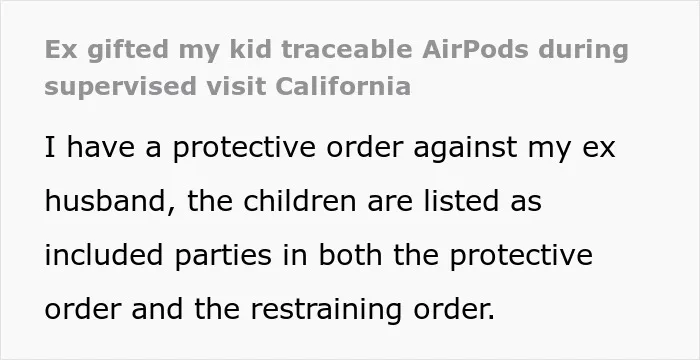Select the word "parties" in the paragraph
This screenshot has height=360, width=700.
223,256
